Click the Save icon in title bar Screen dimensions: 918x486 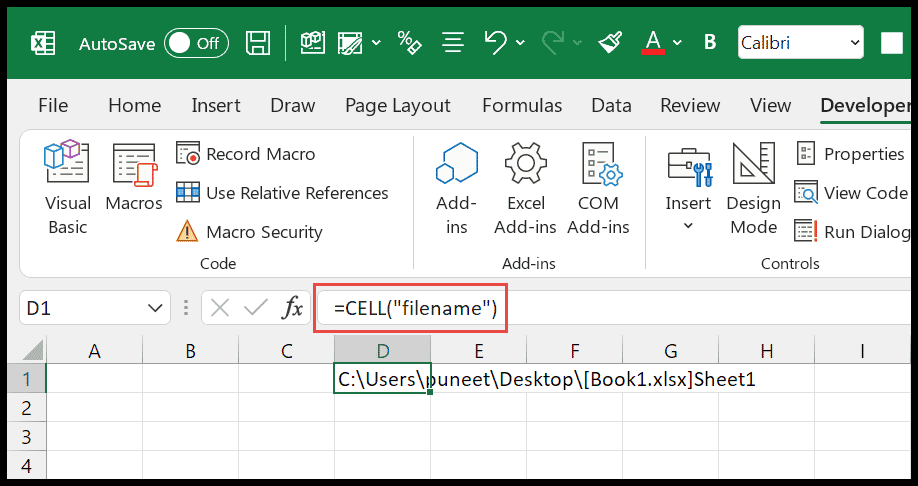tap(258, 43)
